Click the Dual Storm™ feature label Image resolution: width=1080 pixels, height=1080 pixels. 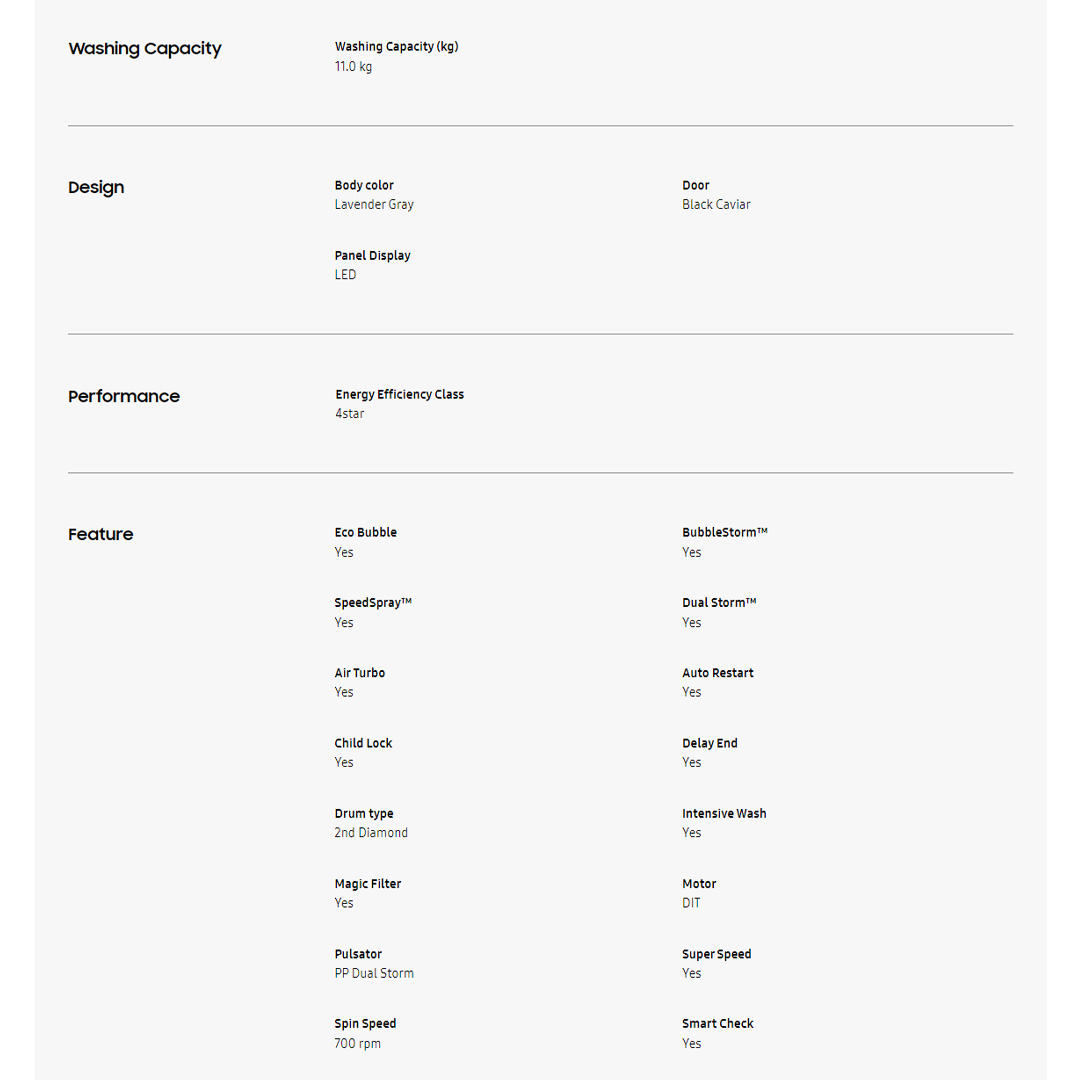(719, 602)
